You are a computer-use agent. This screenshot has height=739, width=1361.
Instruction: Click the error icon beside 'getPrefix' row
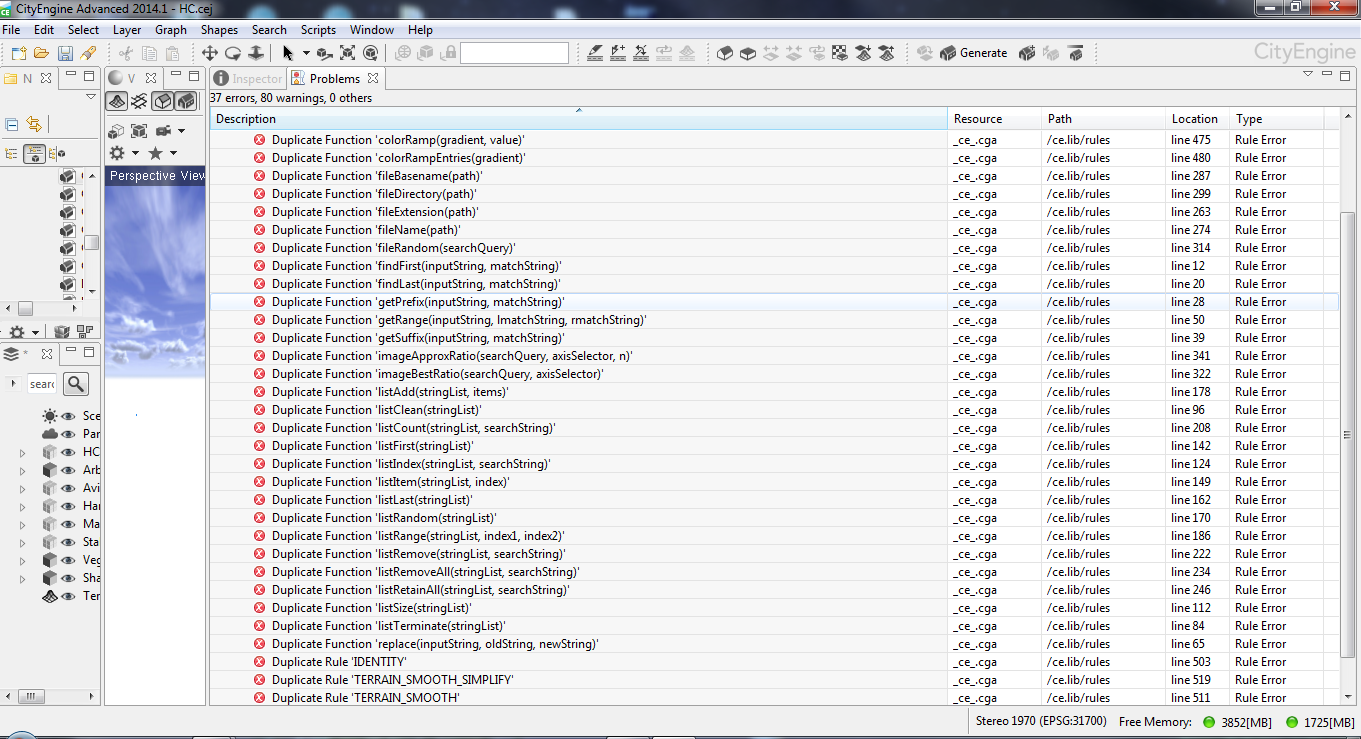point(259,302)
